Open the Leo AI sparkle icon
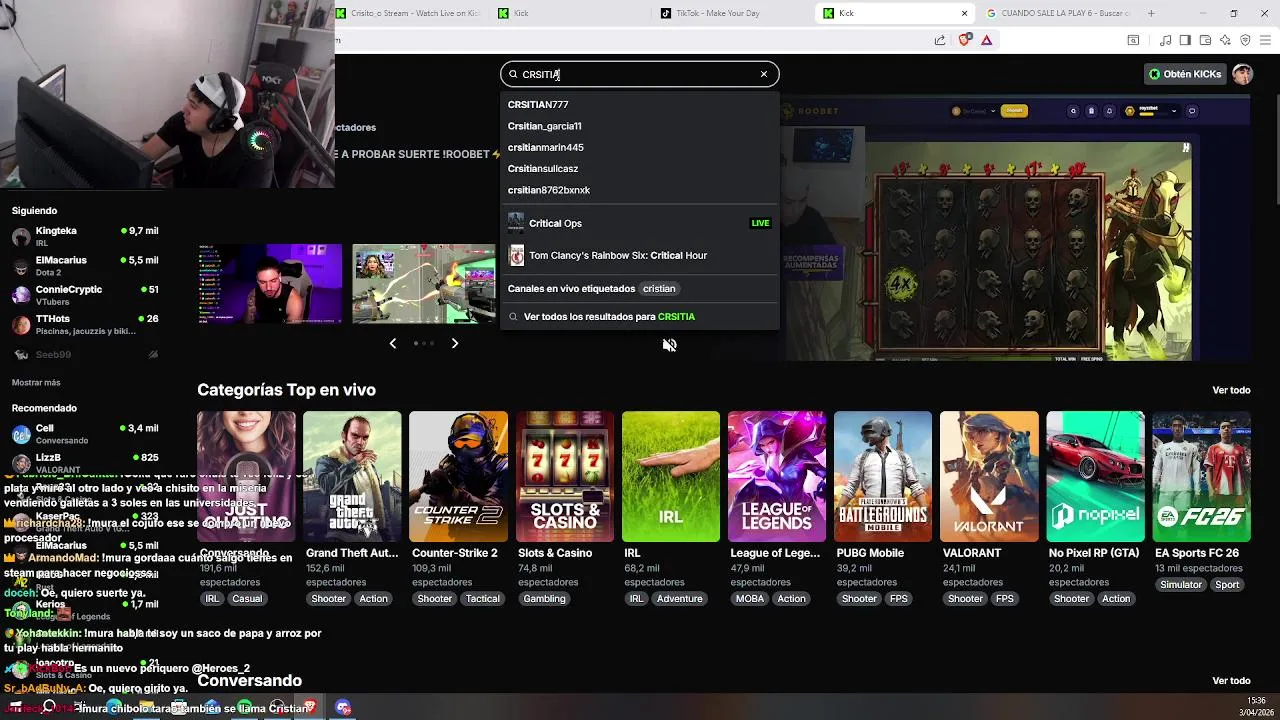This screenshot has height=720, width=1280. click(x=1225, y=40)
